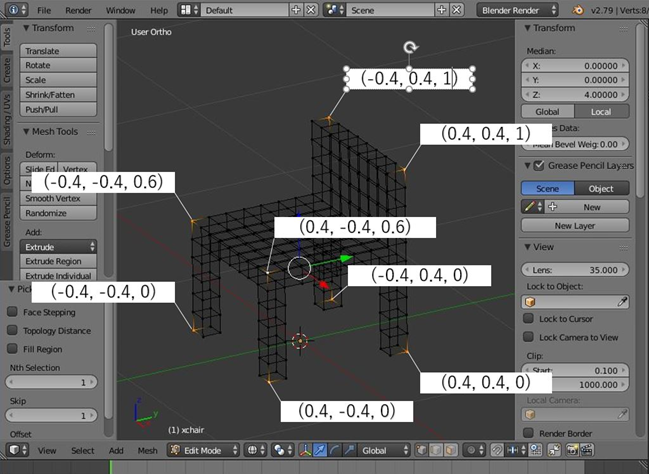Delete the Default screen layout with X icon

coord(311,10)
